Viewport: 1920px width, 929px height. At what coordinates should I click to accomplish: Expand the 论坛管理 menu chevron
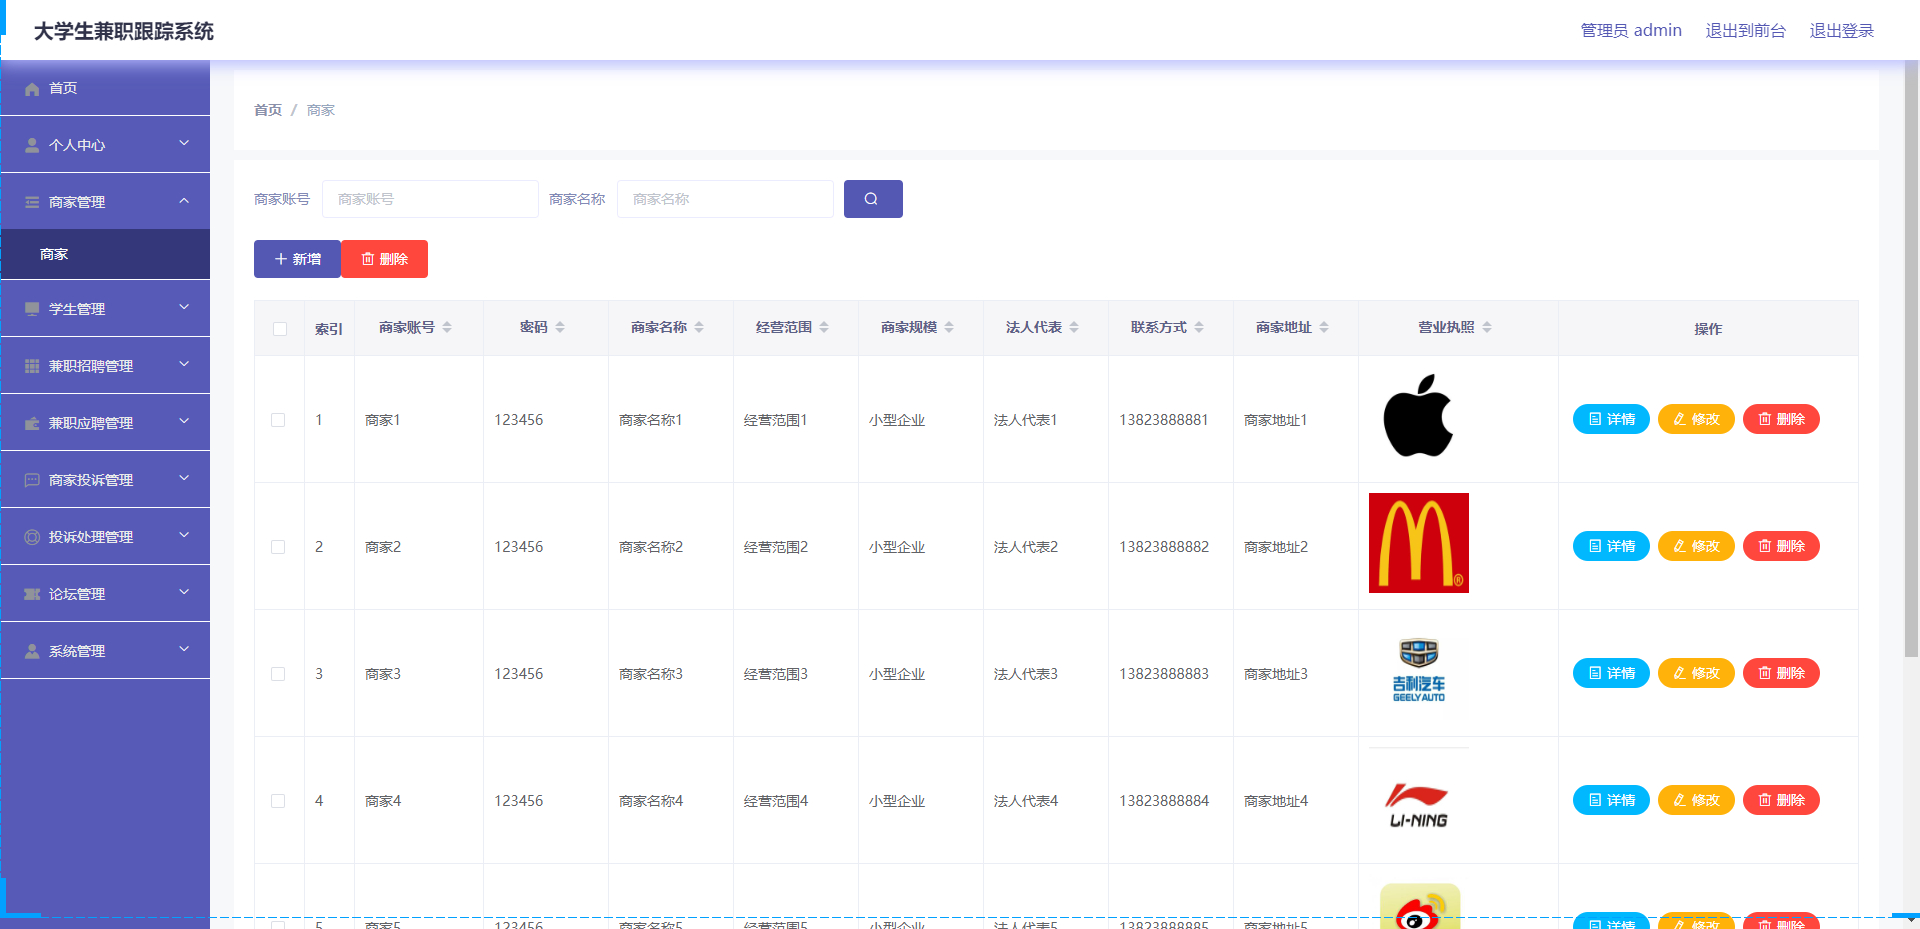coord(184,593)
